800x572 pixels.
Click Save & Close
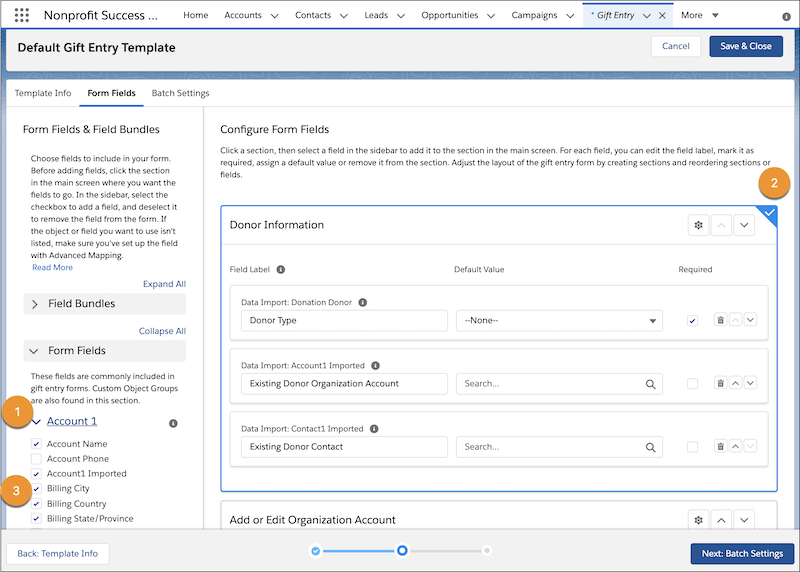click(746, 46)
